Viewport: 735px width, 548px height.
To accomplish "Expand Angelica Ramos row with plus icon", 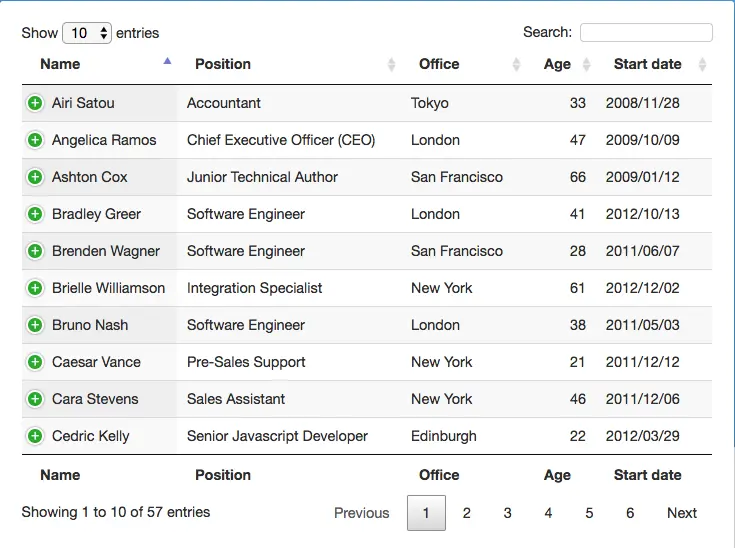I will [35, 140].
